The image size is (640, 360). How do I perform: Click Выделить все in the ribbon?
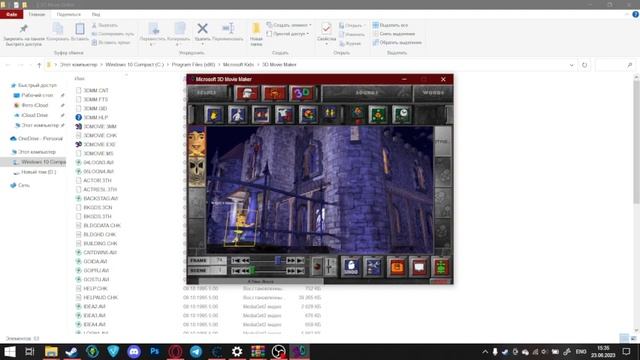pyautogui.click(x=390, y=25)
